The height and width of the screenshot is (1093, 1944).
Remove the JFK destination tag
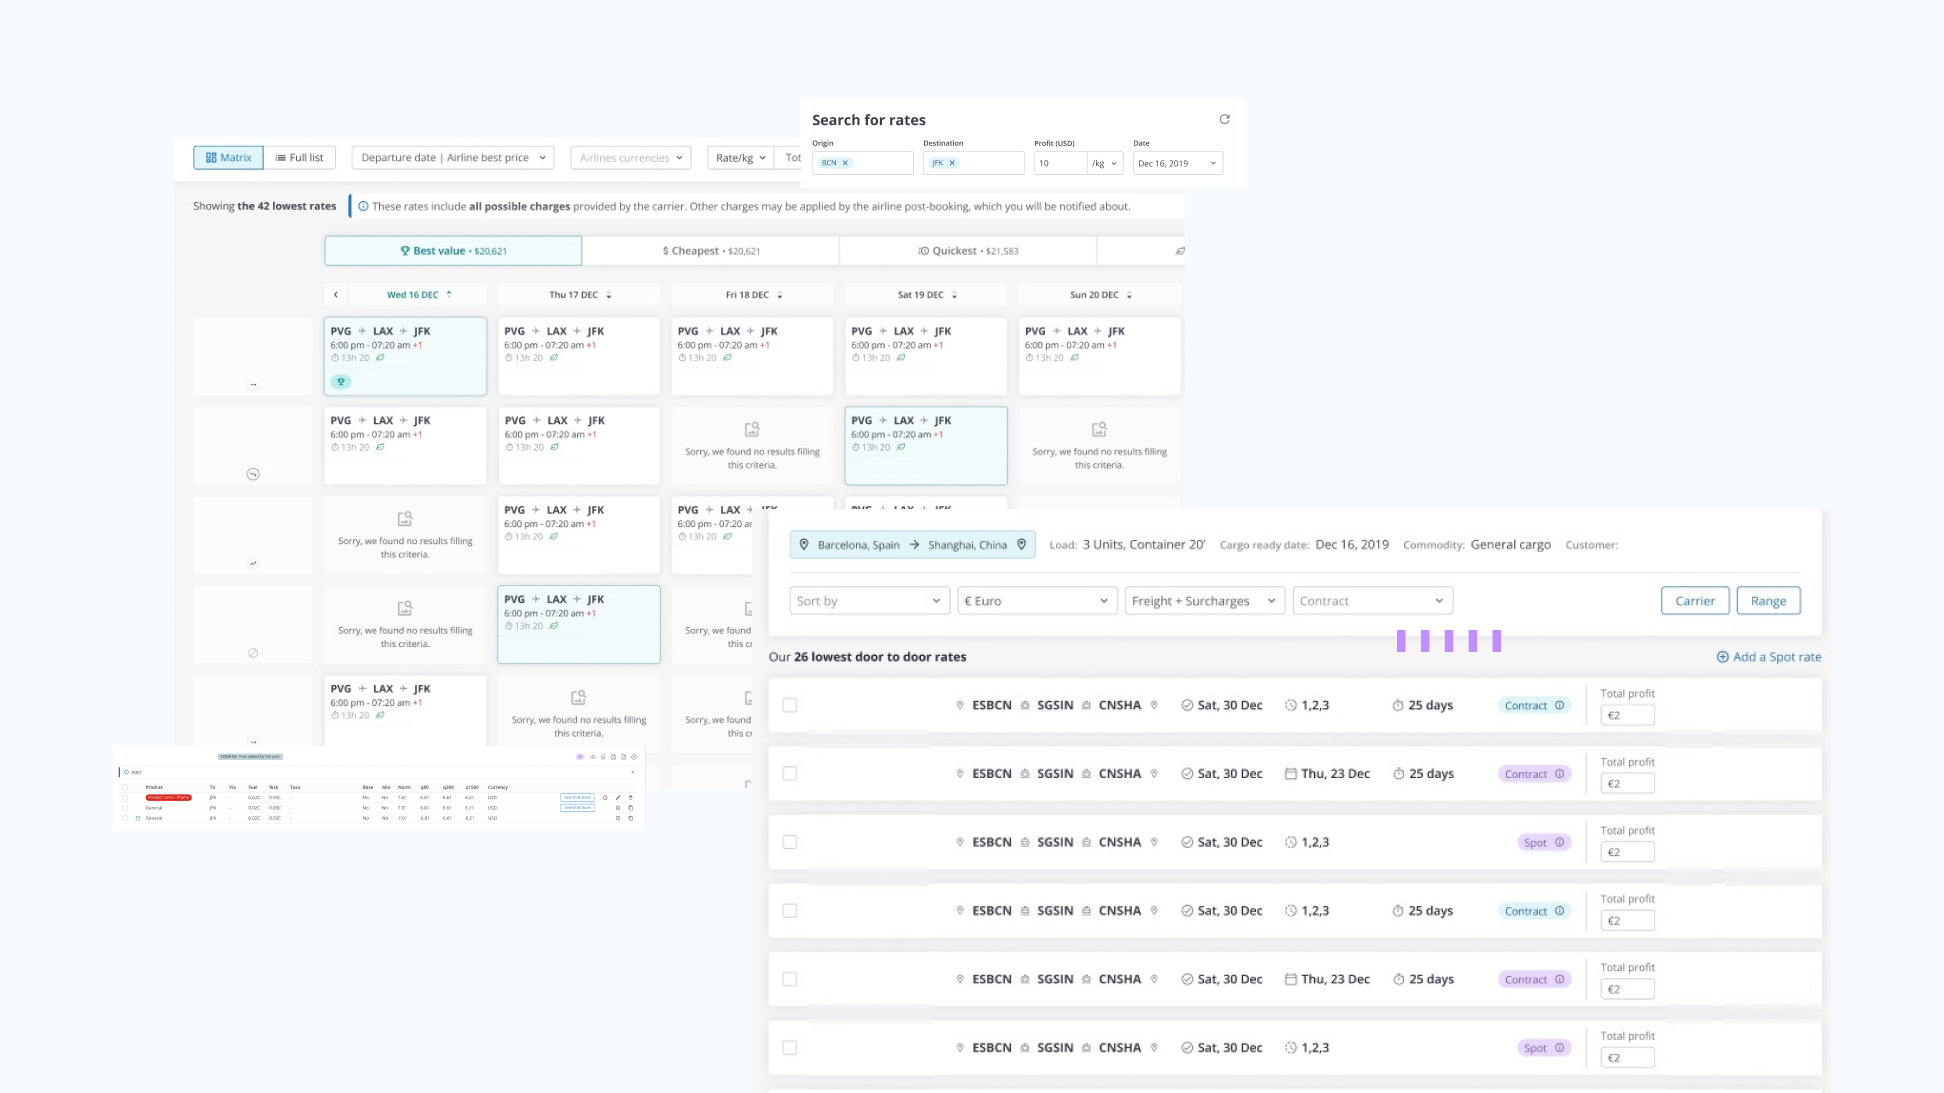(x=952, y=163)
